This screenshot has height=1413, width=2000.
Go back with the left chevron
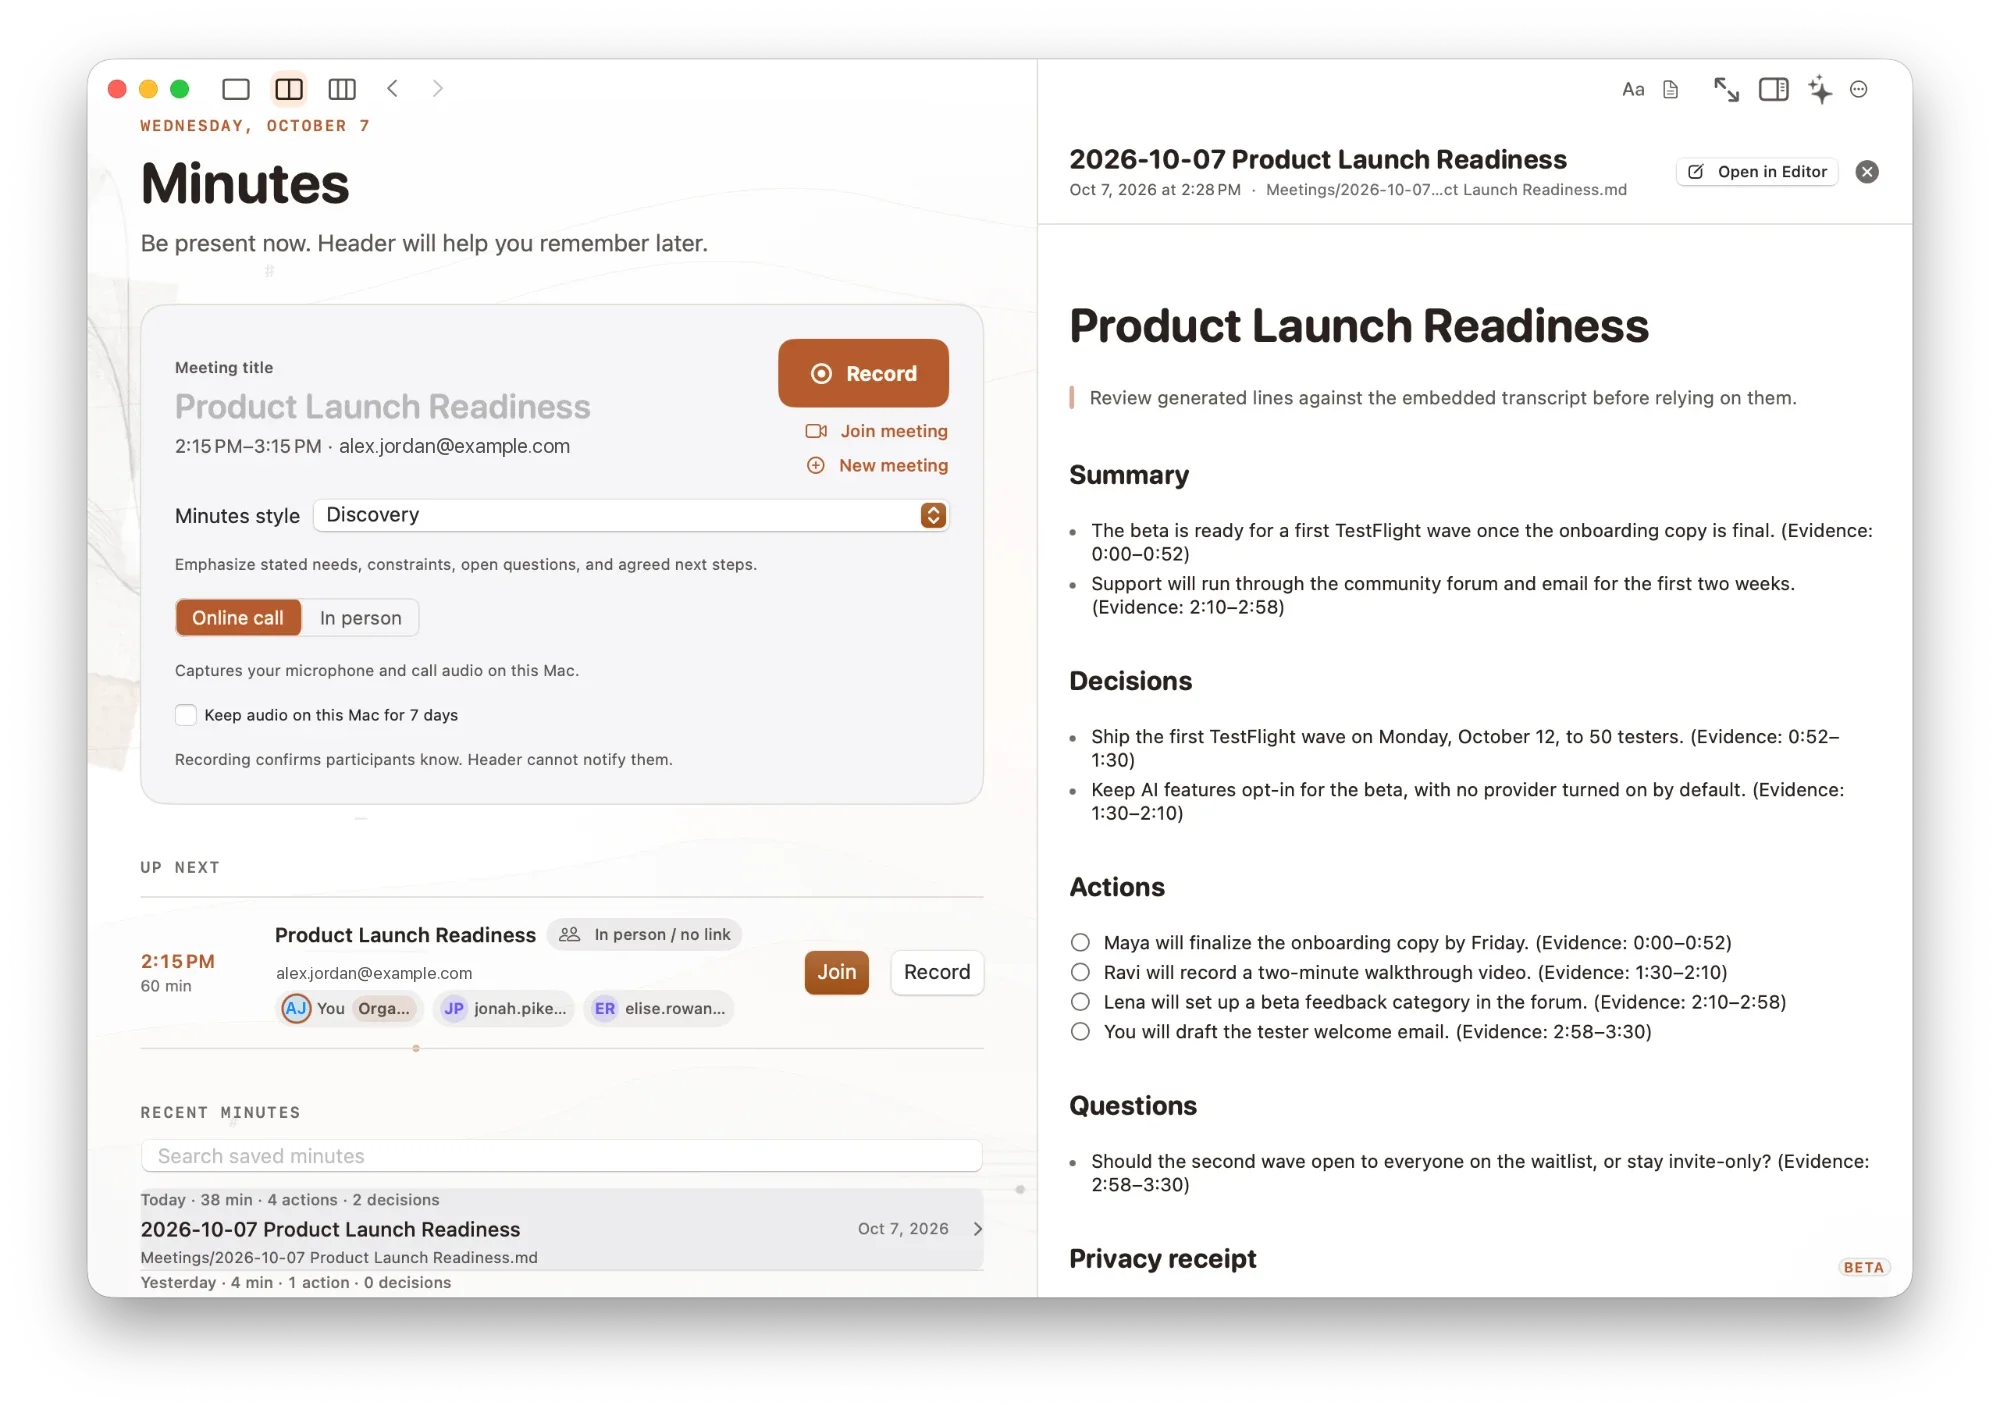[x=393, y=89]
